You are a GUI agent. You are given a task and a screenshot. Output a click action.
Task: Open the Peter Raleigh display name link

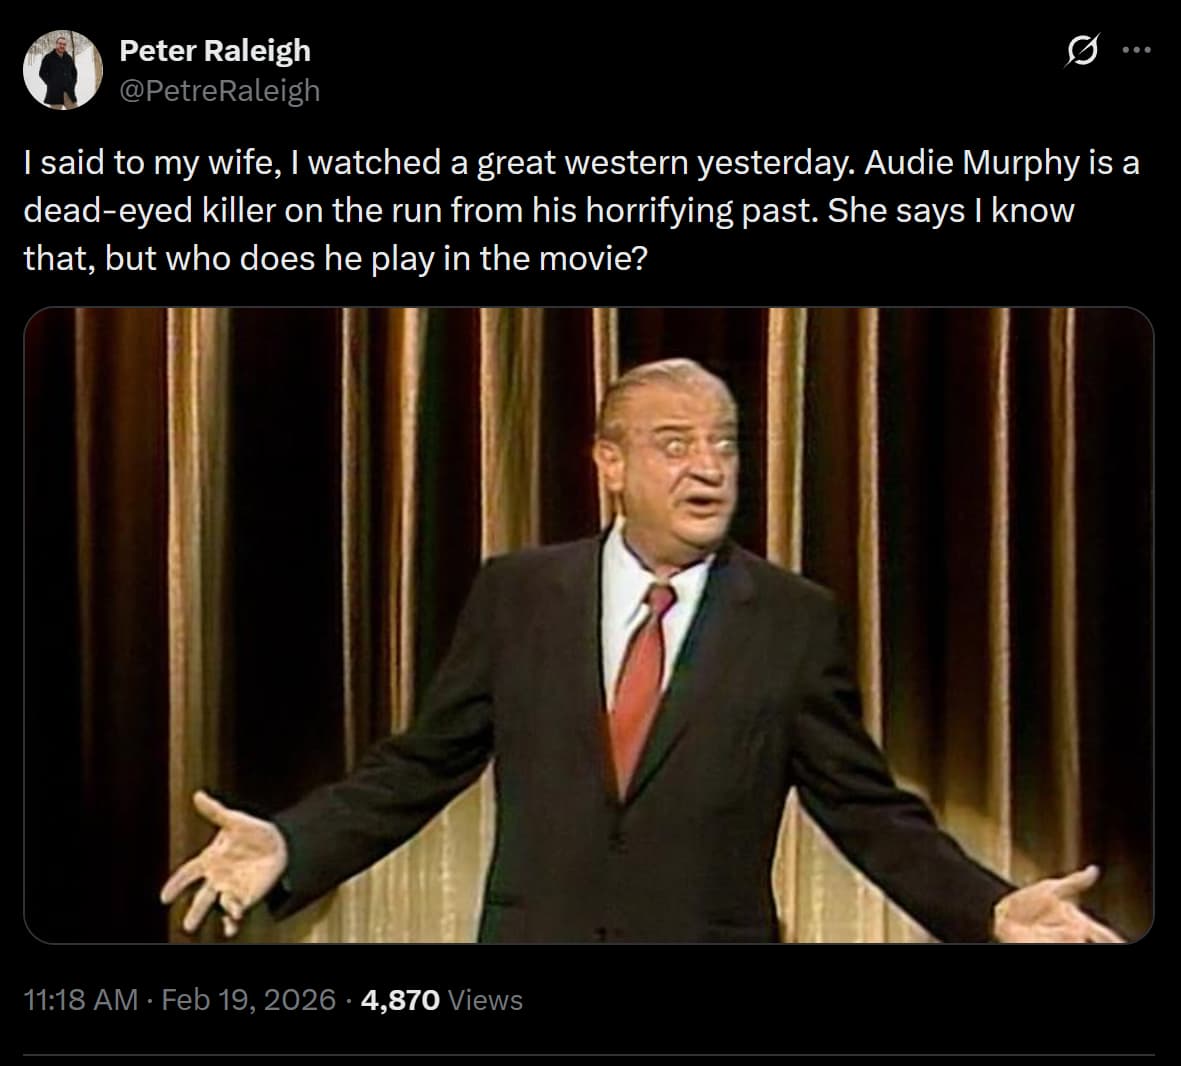(x=215, y=50)
